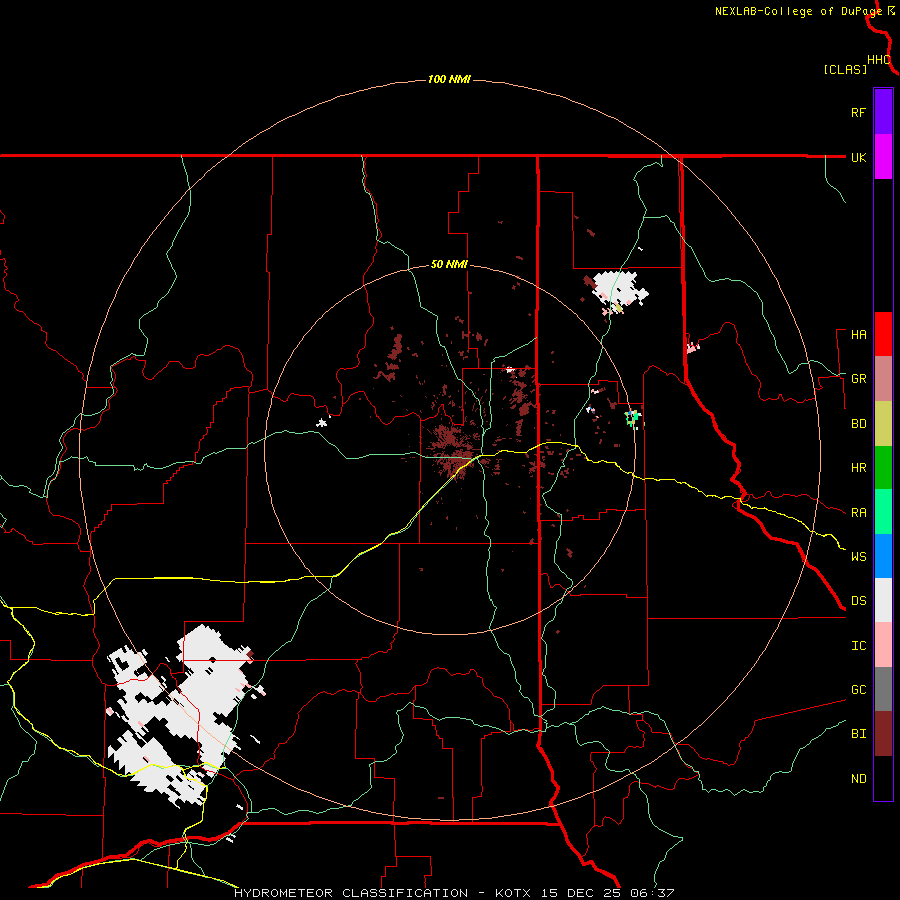This screenshot has width=900, height=900.
Task: Select the WS blue legend swatch
Action: [x=883, y=556]
